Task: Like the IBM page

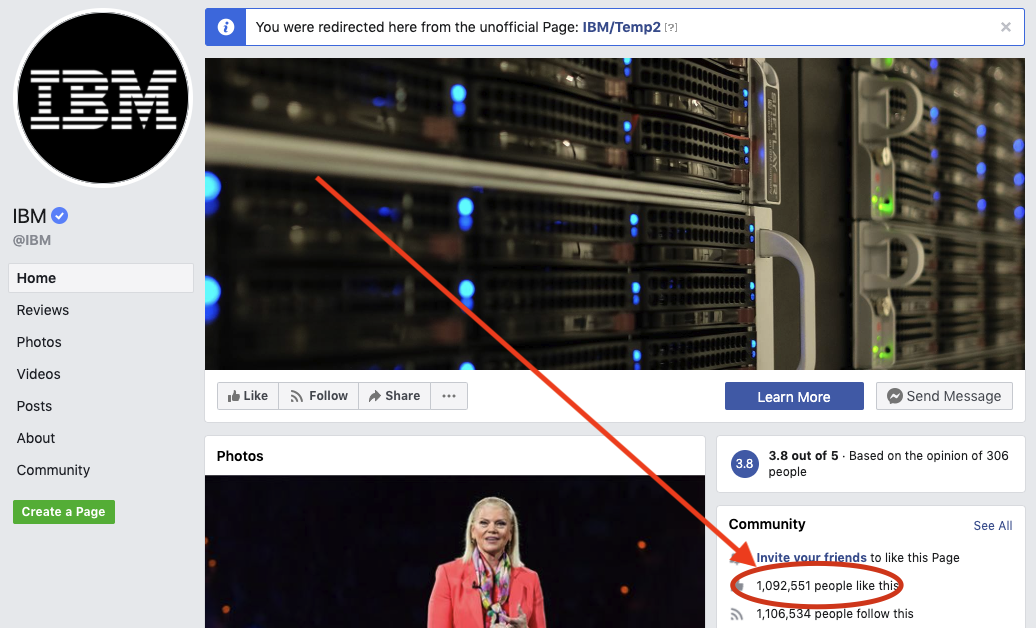Action: (248, 396)
